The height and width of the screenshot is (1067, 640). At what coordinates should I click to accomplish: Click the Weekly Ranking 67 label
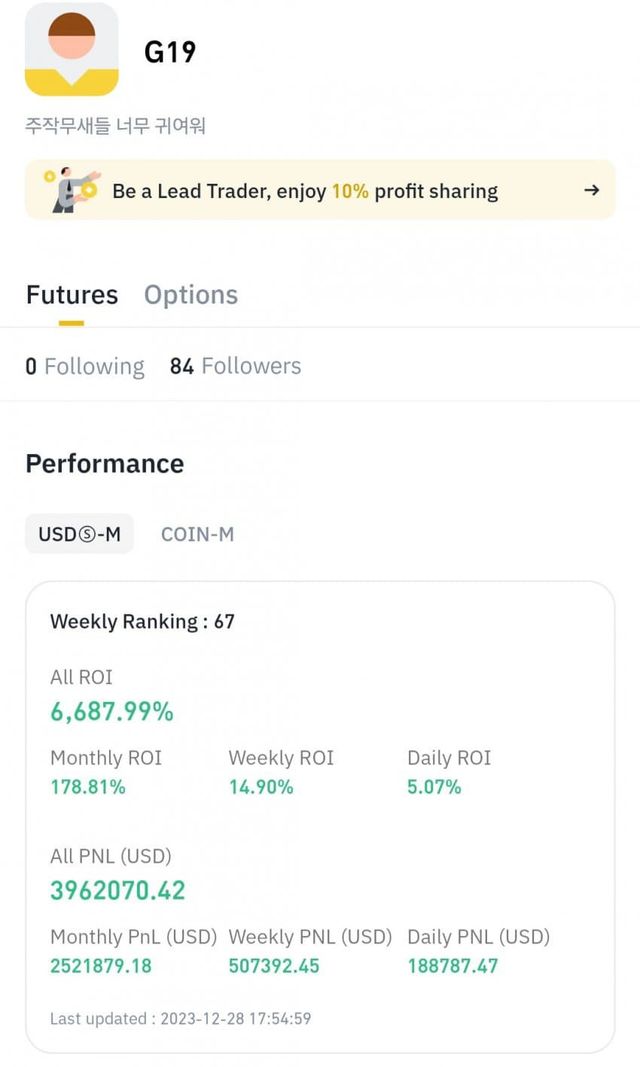[x=142, y=622]
